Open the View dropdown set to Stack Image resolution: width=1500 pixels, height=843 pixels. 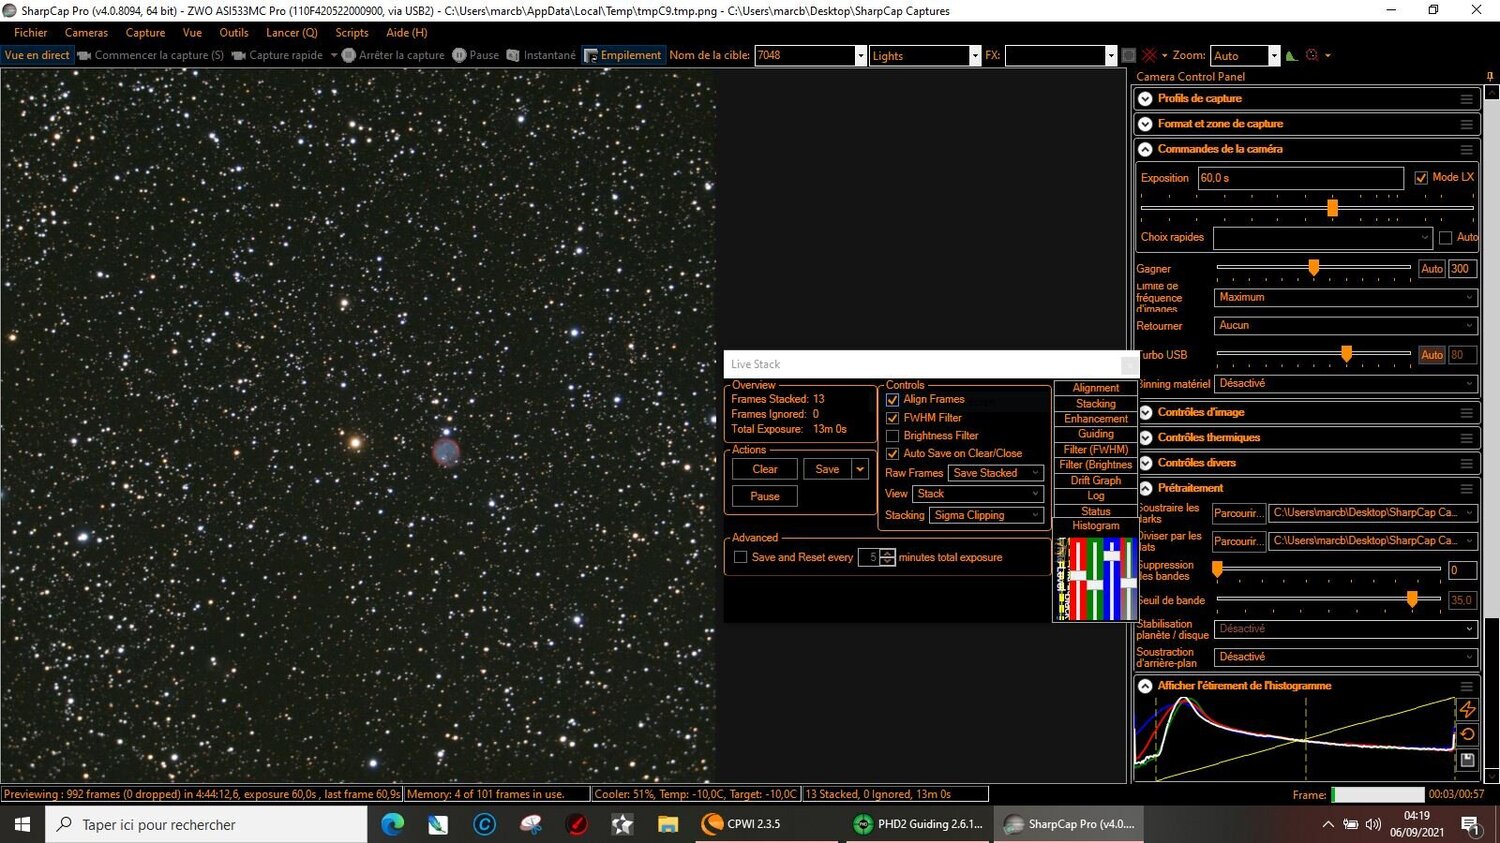[978, 494]
